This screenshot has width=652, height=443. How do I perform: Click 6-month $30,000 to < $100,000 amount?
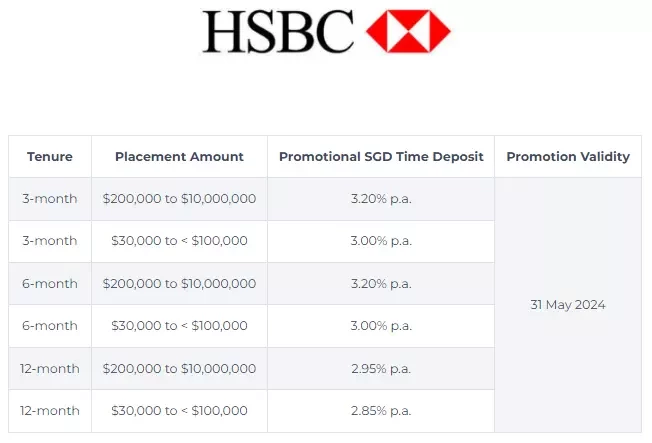(179, 326)
